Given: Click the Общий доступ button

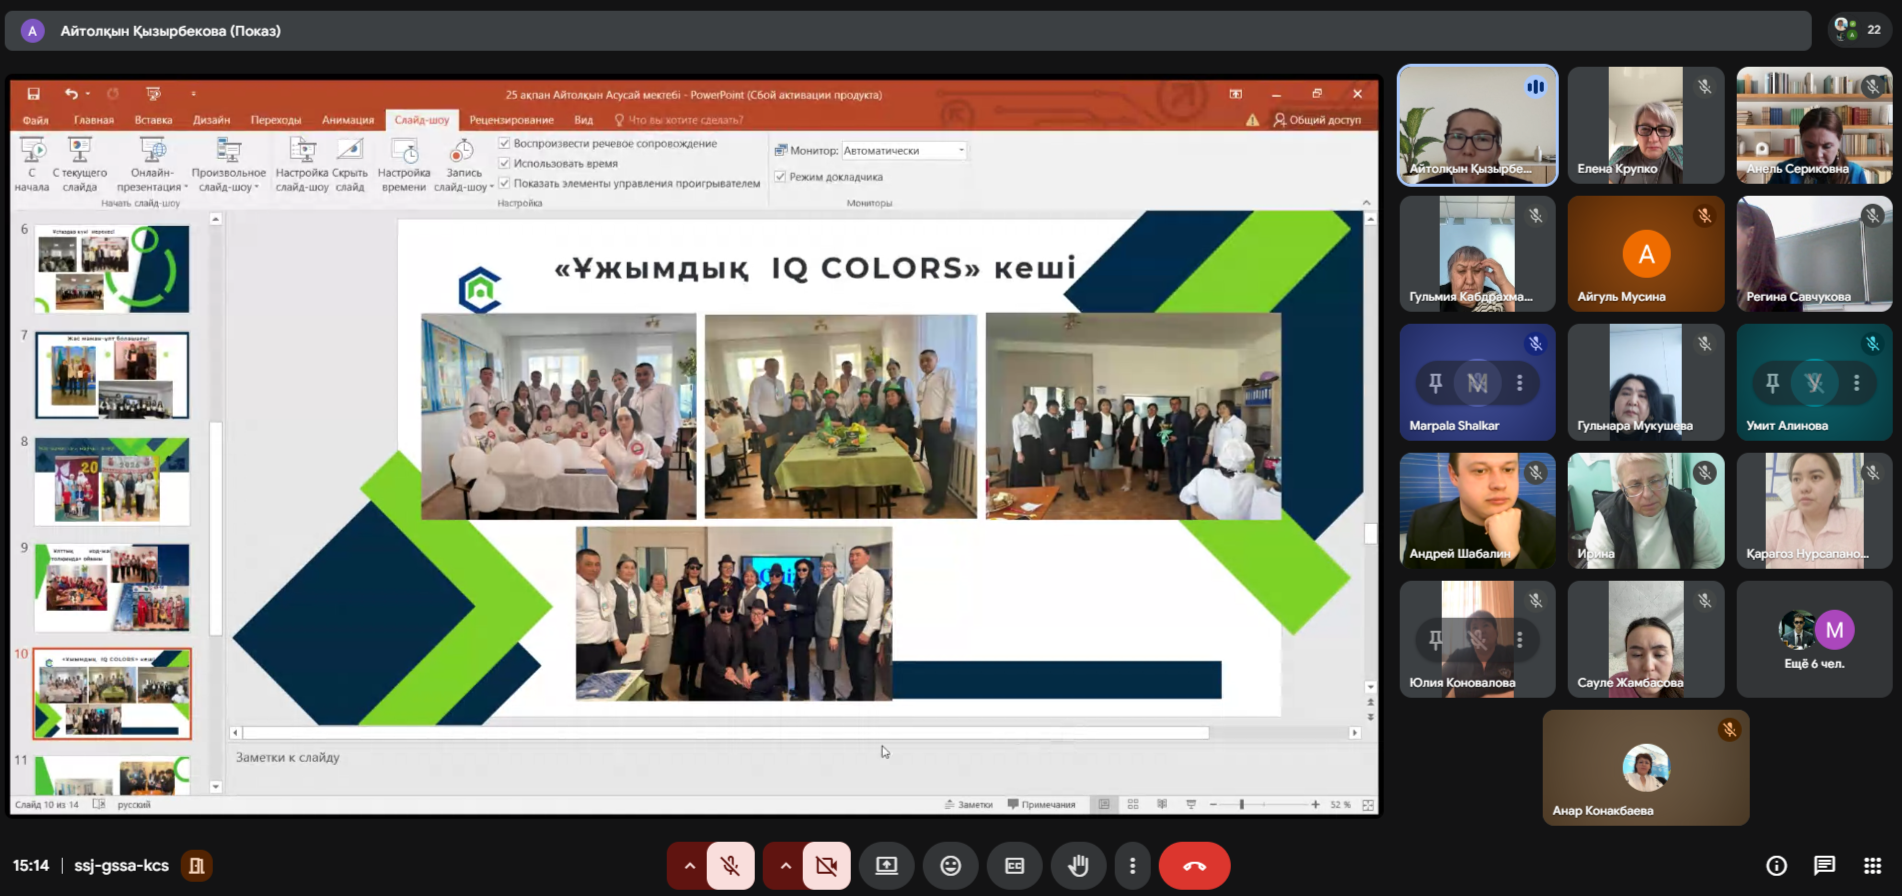Looking at the screenshot, I should pyautogui.click(x=1317, y=120).
